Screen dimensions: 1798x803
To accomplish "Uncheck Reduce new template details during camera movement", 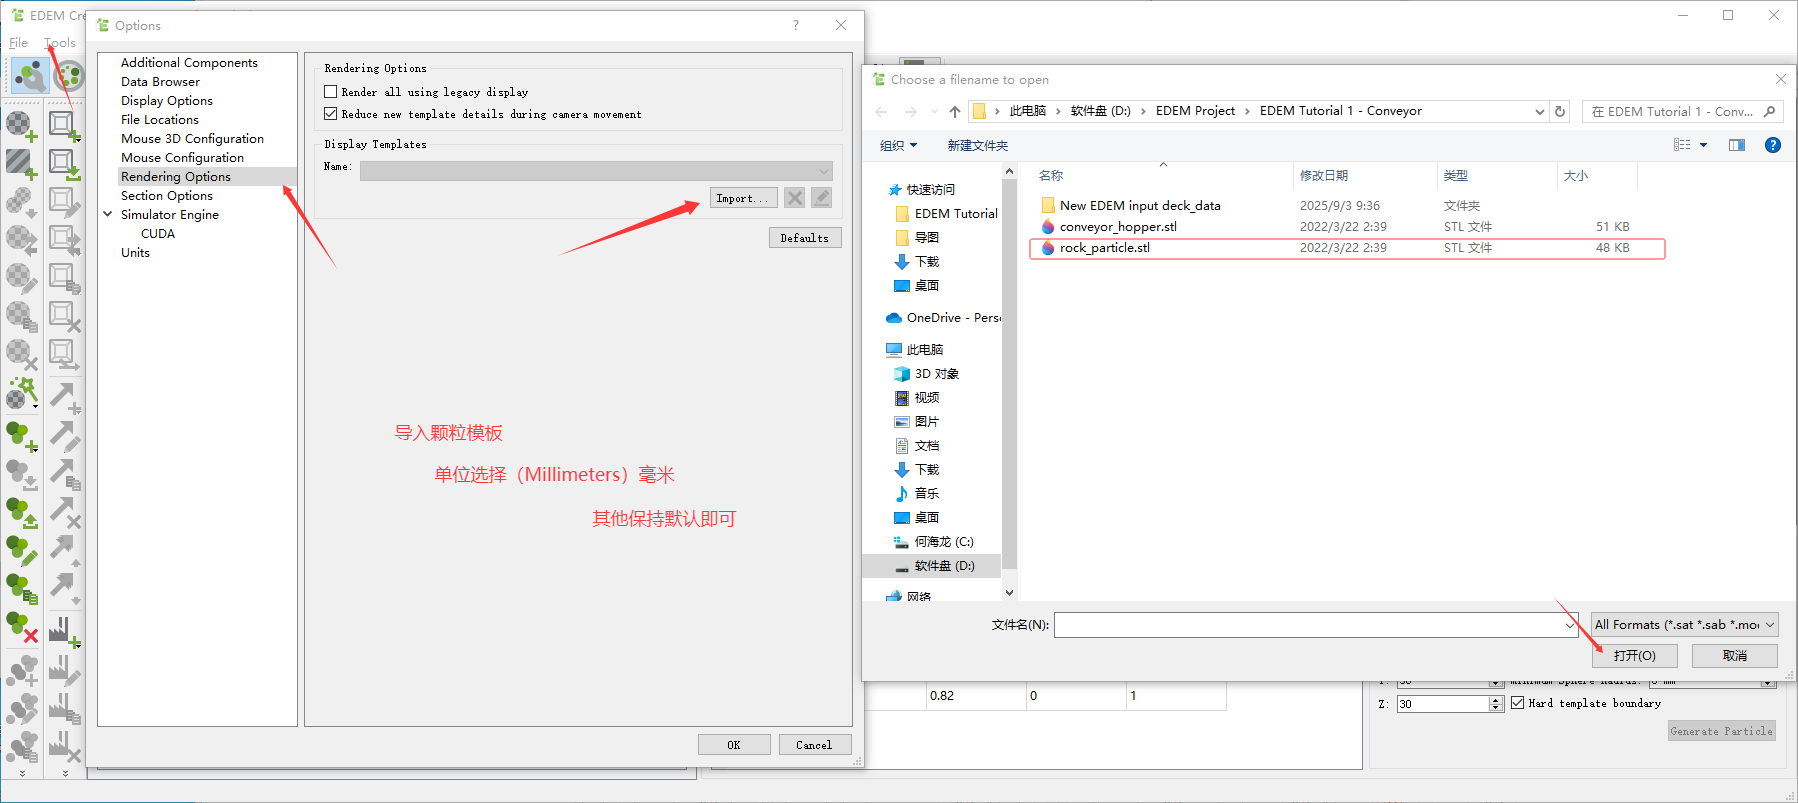I will coord(331,114).
